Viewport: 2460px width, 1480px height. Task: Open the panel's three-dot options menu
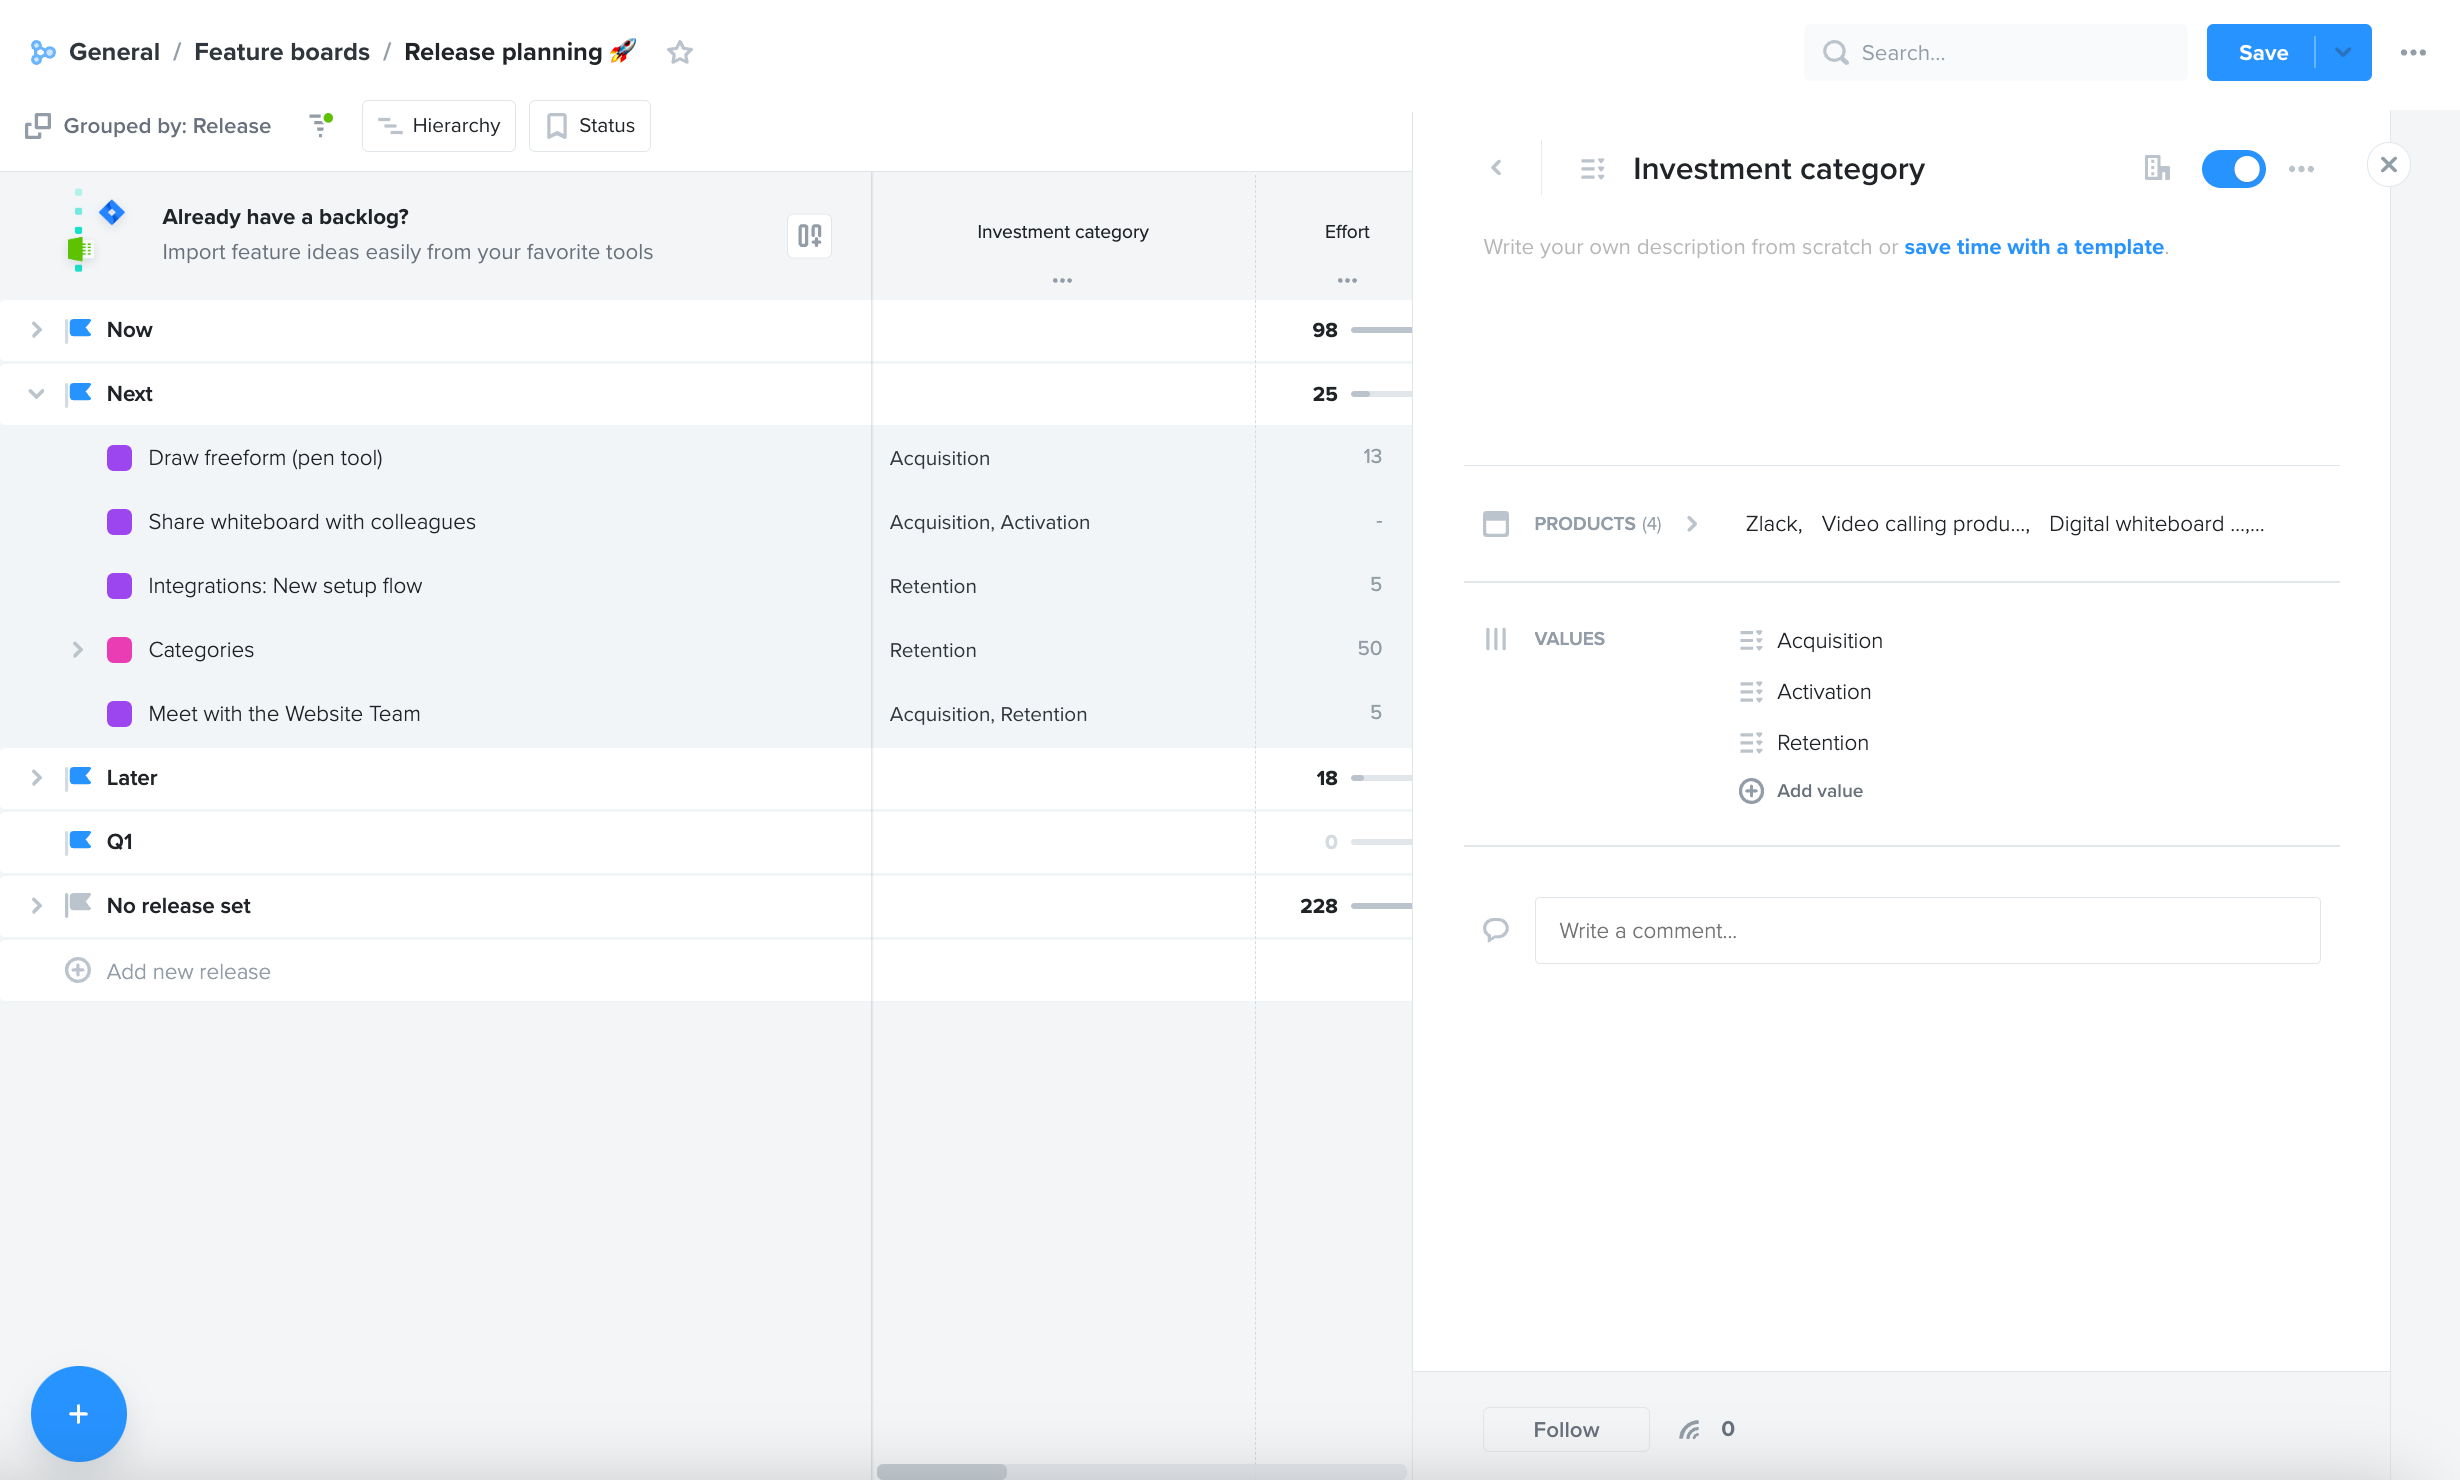[x=2301, y=169]
